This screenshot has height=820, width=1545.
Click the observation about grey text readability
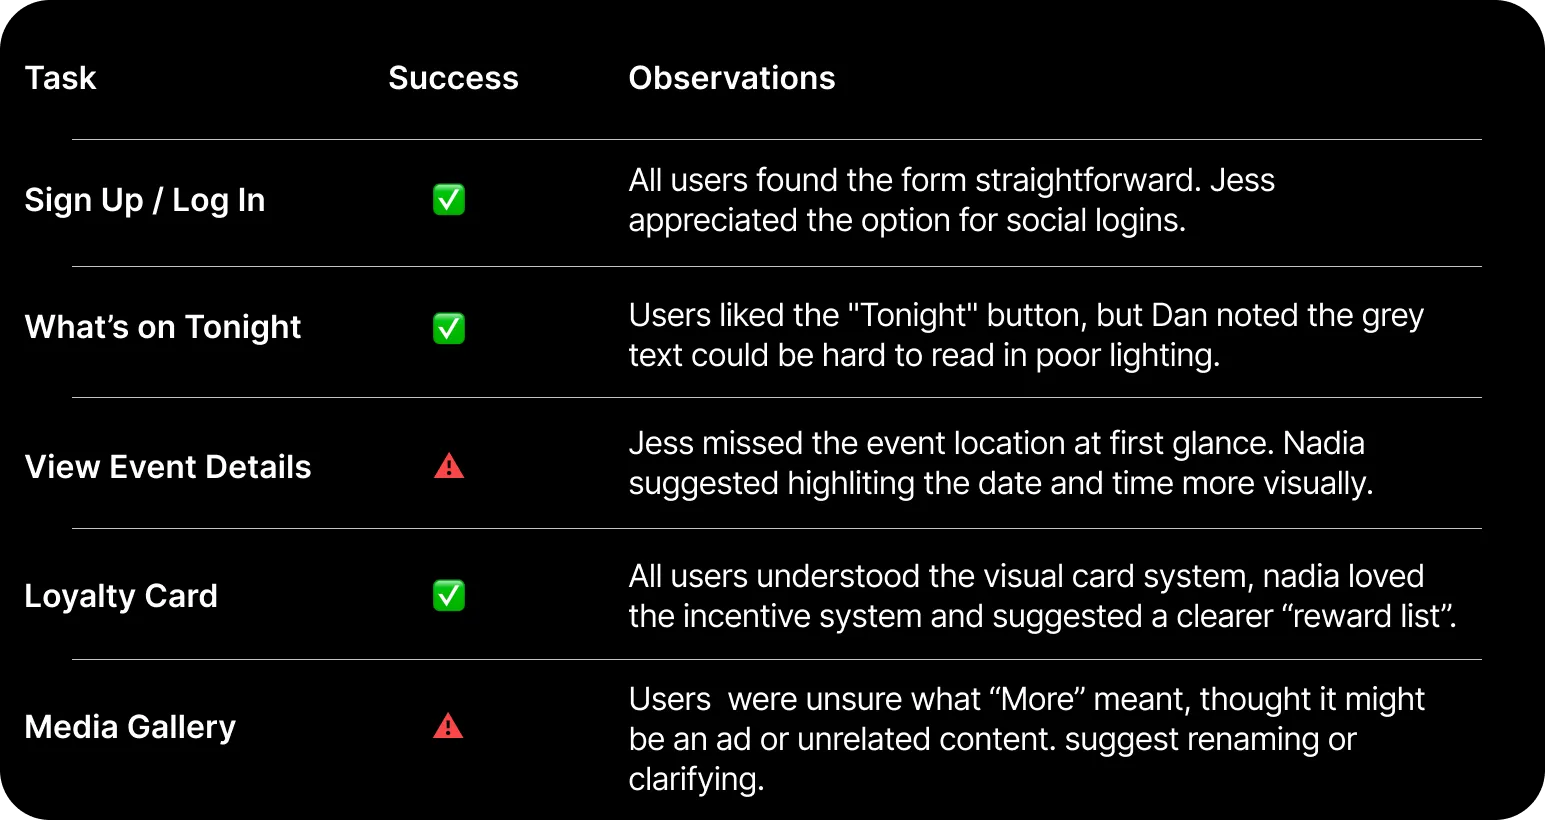[1025, 335]
